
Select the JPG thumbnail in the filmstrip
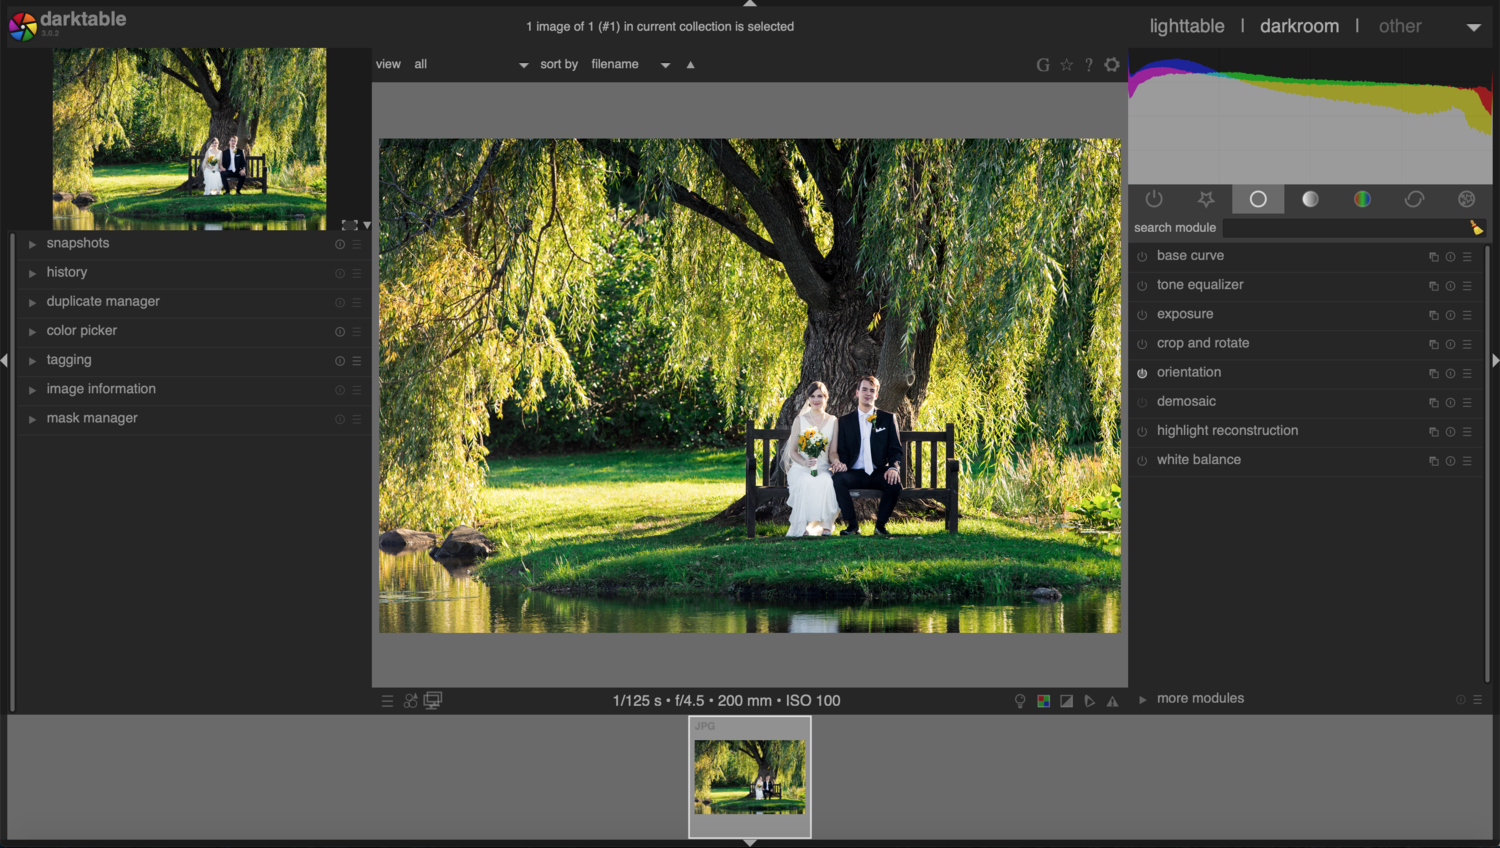coord(750,777)
